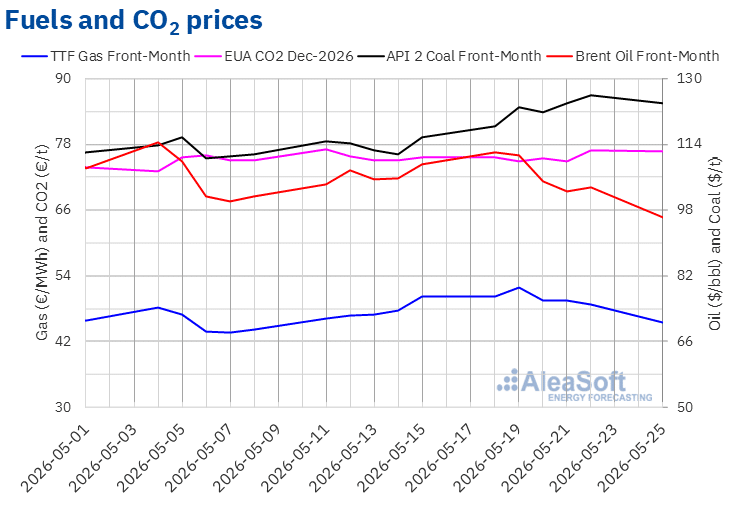Click the API 2 Coal Front-Month legend entry
This screenshot has height=509, width=730.
449,56
